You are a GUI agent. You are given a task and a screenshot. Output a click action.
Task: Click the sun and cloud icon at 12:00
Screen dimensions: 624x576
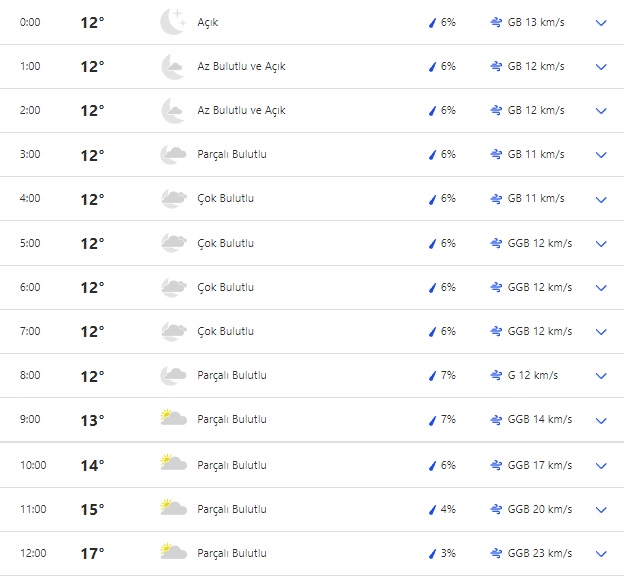click(172, 552)
